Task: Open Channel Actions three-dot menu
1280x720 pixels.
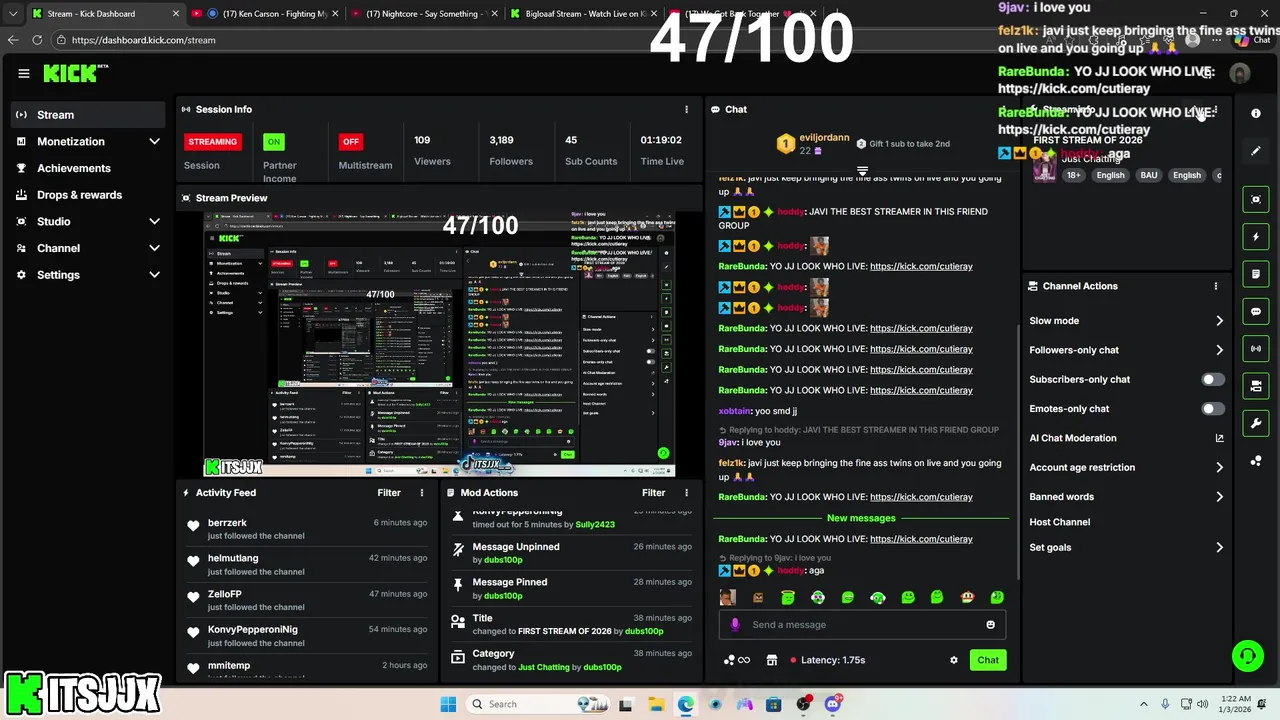Action: pos(1216,286)
